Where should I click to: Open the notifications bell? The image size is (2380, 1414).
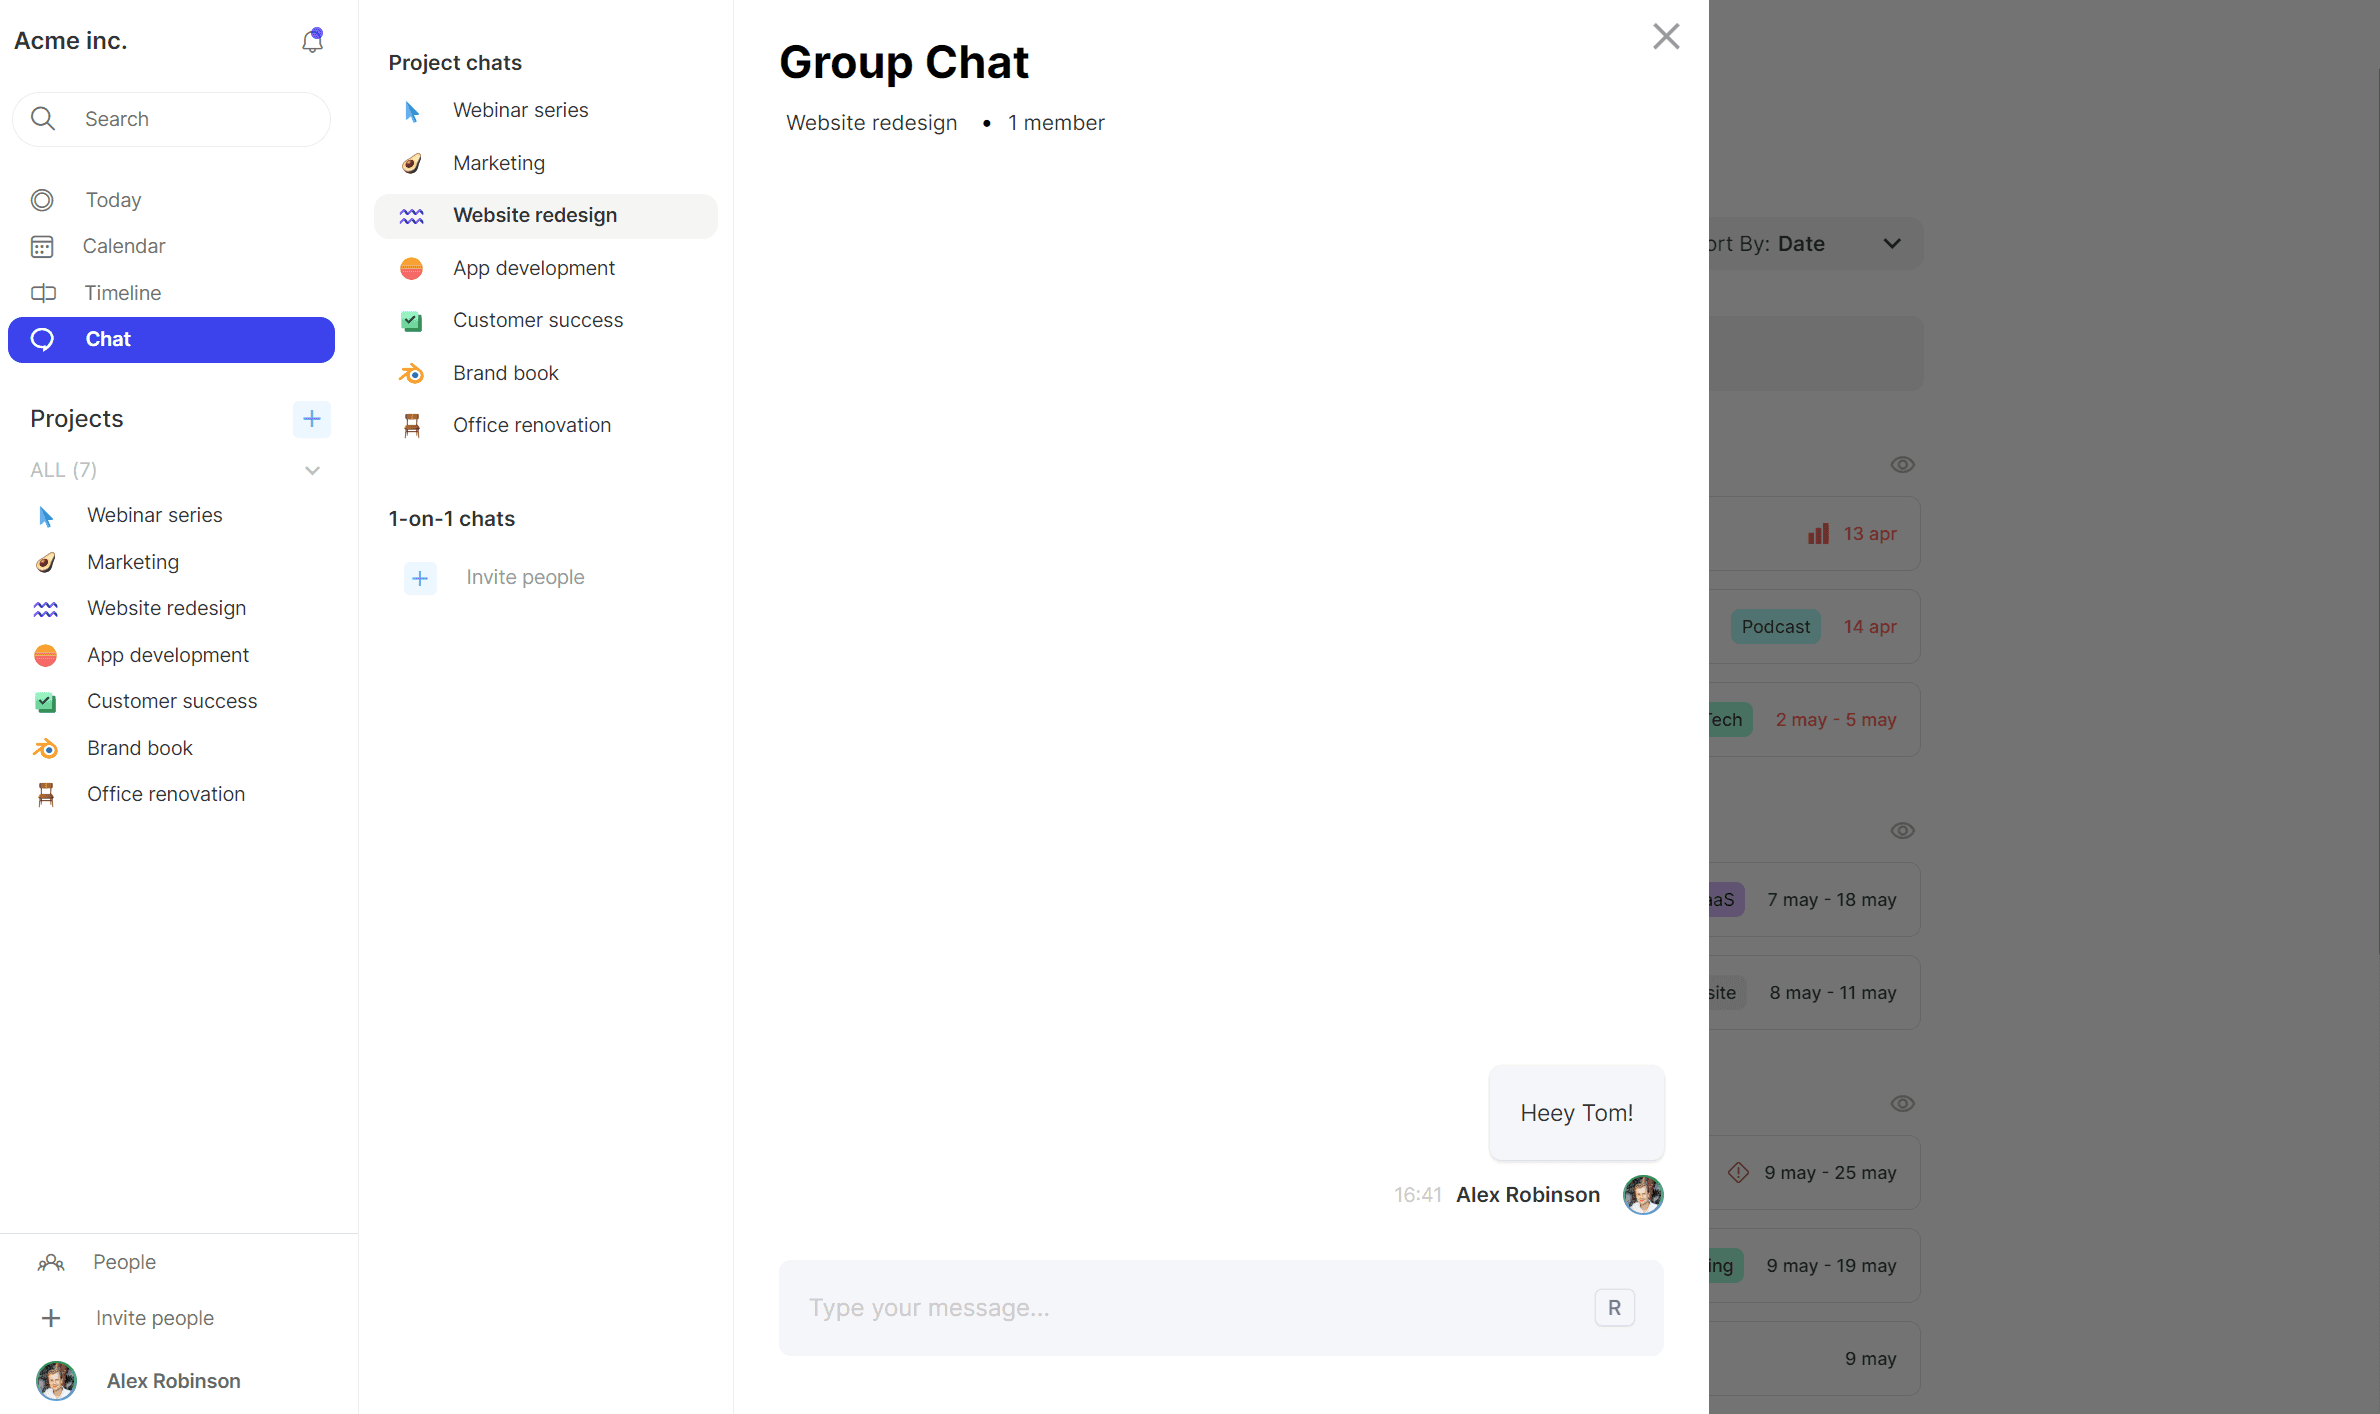(x=312, y=41)
